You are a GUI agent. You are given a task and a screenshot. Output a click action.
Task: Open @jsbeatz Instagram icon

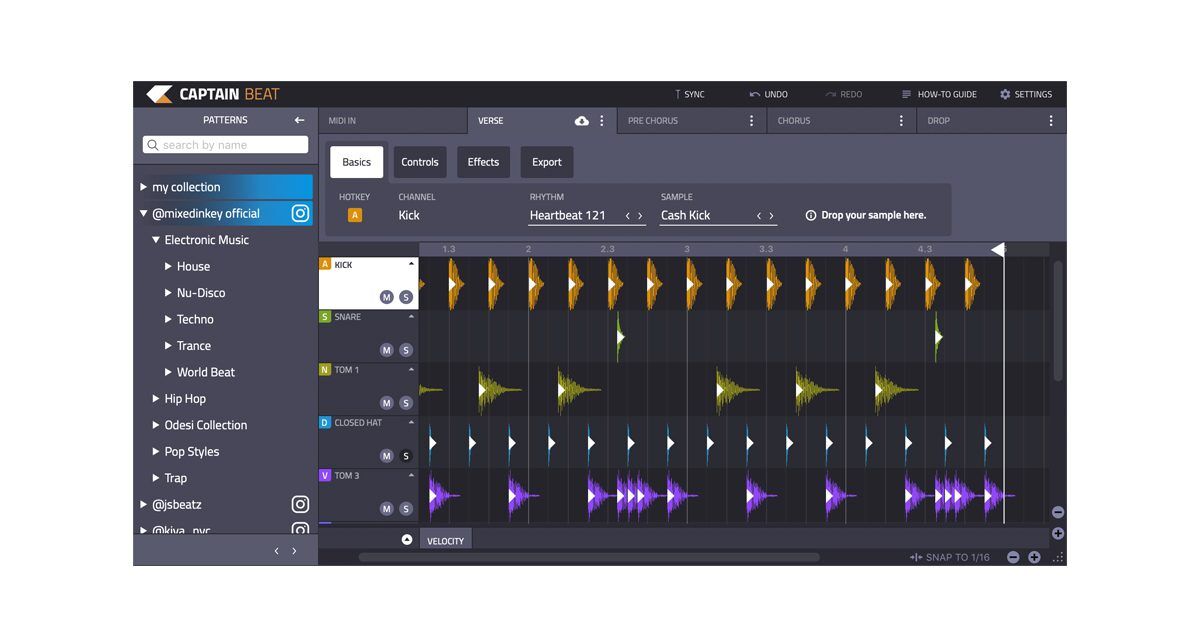pyautogui.click(x=300, y=505)
